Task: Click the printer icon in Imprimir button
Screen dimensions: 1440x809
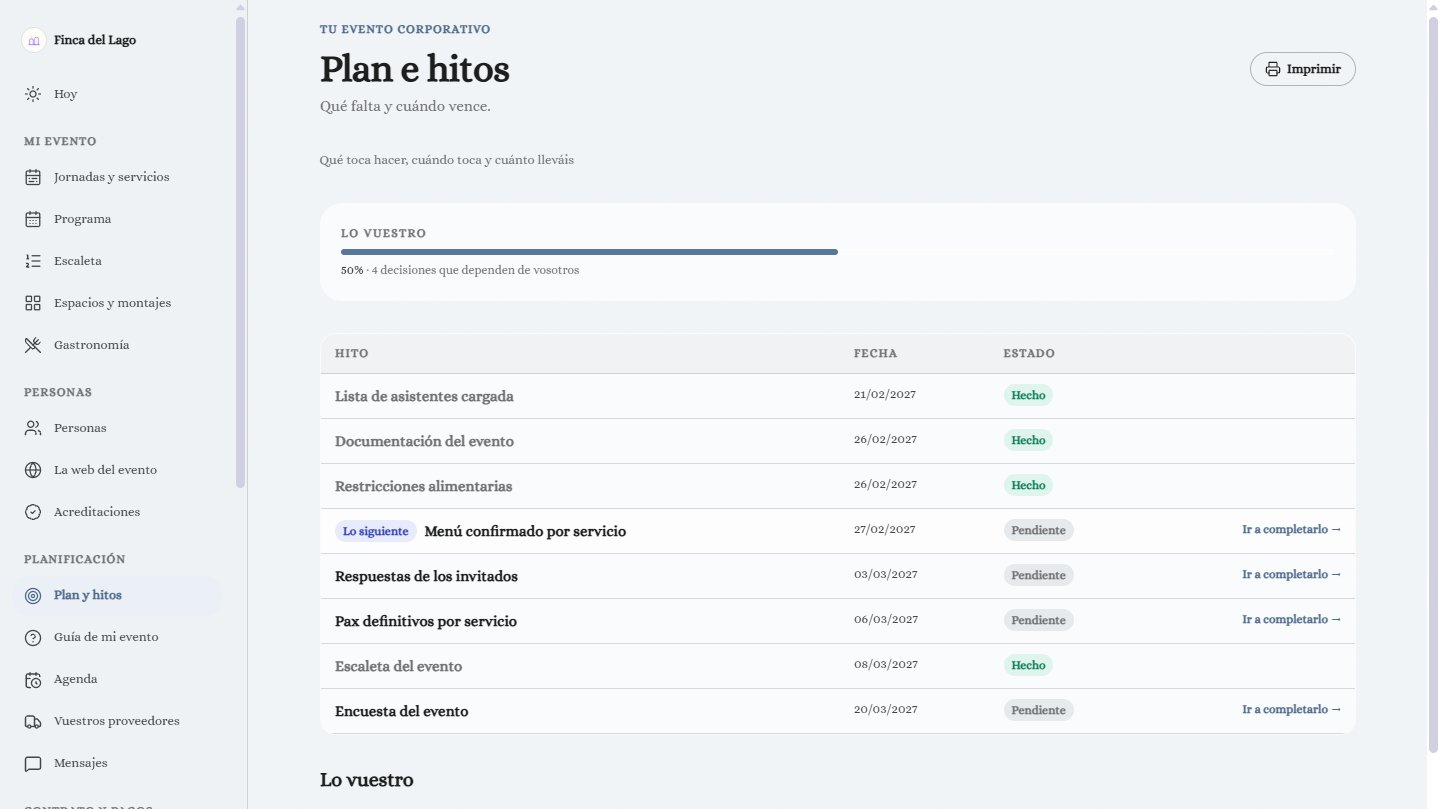Action: coord(1273,69)
